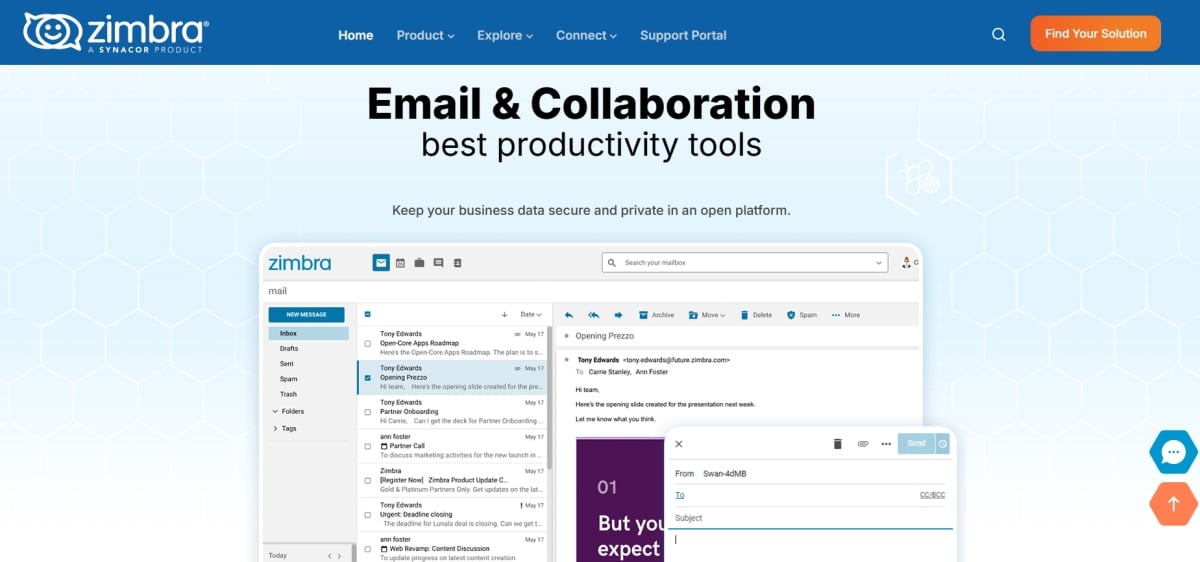Go to the Home nav item
Image resolution: width=1200 pixels, height=562 pixels.
(x=355, y=35)
